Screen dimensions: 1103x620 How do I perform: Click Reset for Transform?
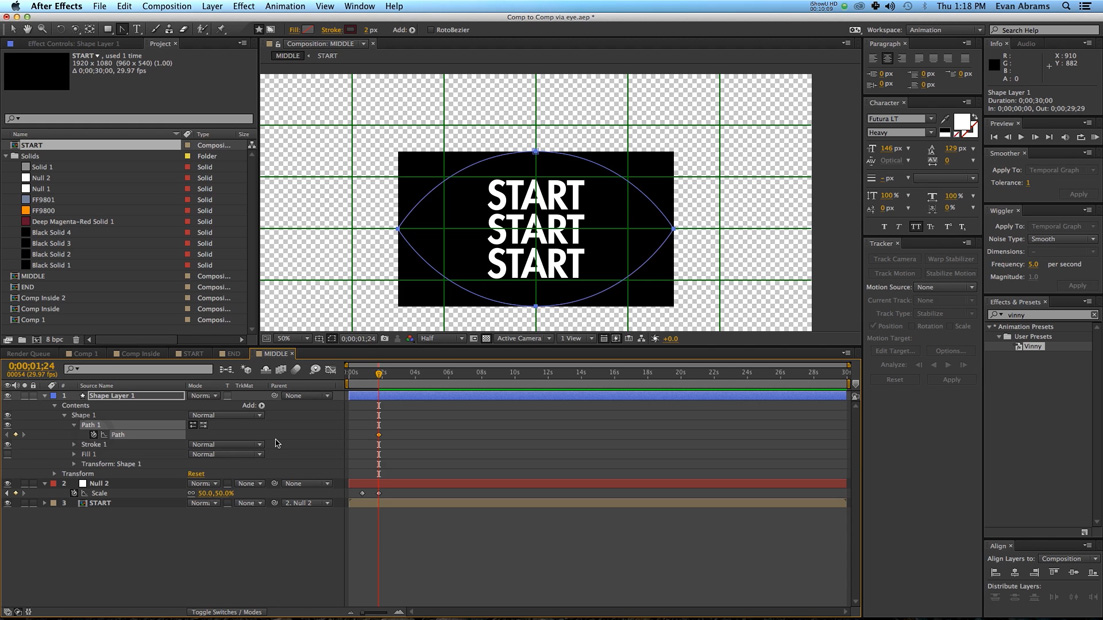coord(196,474)
